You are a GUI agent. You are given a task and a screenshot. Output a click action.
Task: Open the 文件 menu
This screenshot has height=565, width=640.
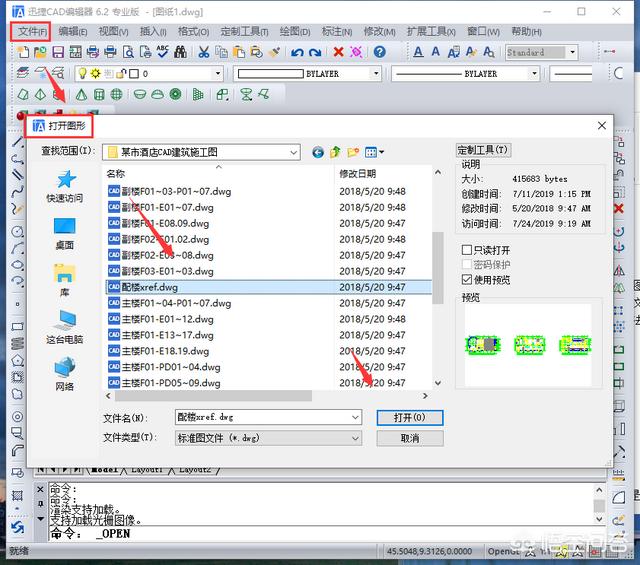tap(32, 32)
